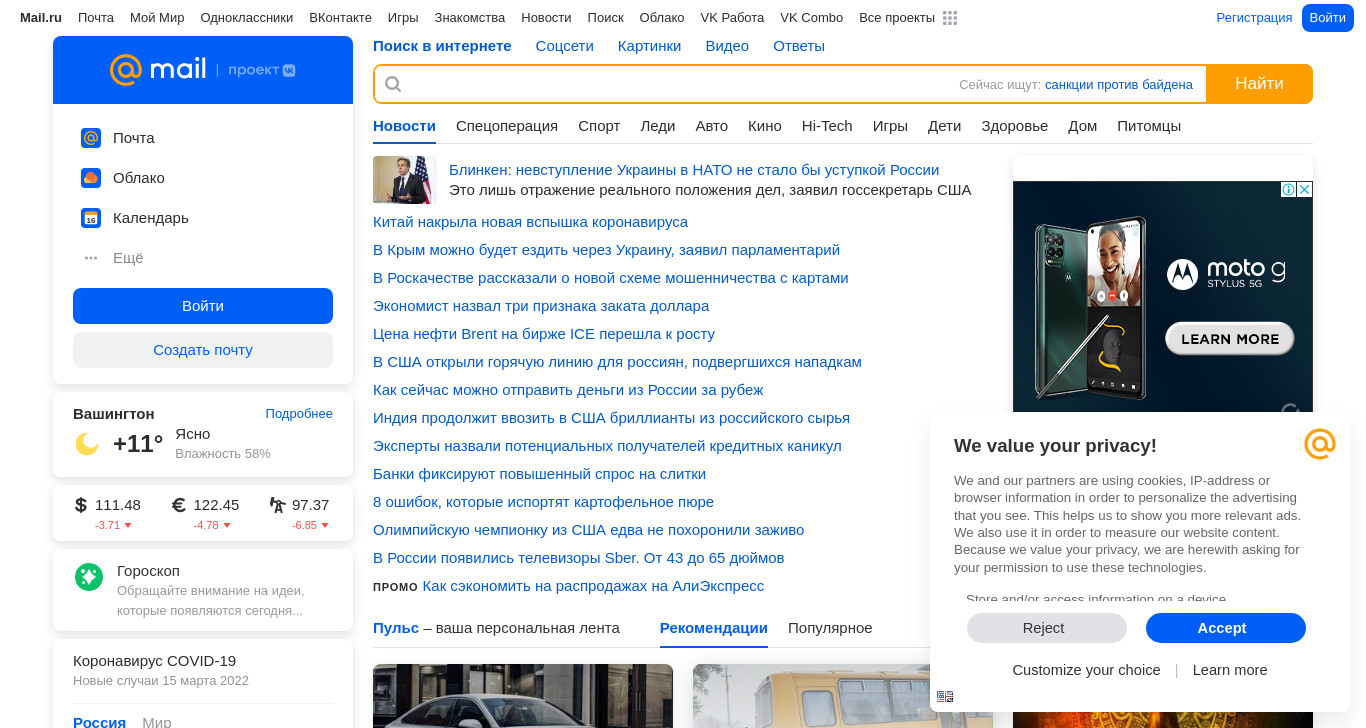Select the Видео search tab
The width and height of the screenshot is (1366, 728).
pyautogui.click(x=727, y=46)
